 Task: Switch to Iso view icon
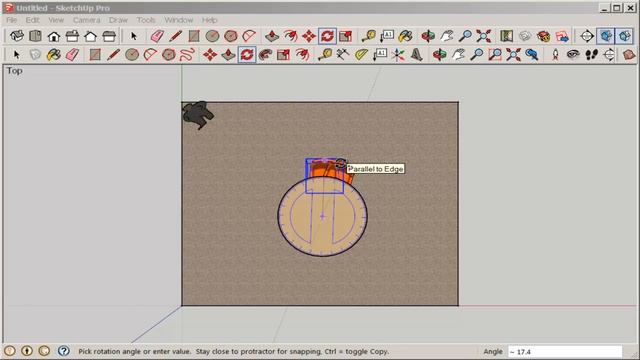click(17, 36)
